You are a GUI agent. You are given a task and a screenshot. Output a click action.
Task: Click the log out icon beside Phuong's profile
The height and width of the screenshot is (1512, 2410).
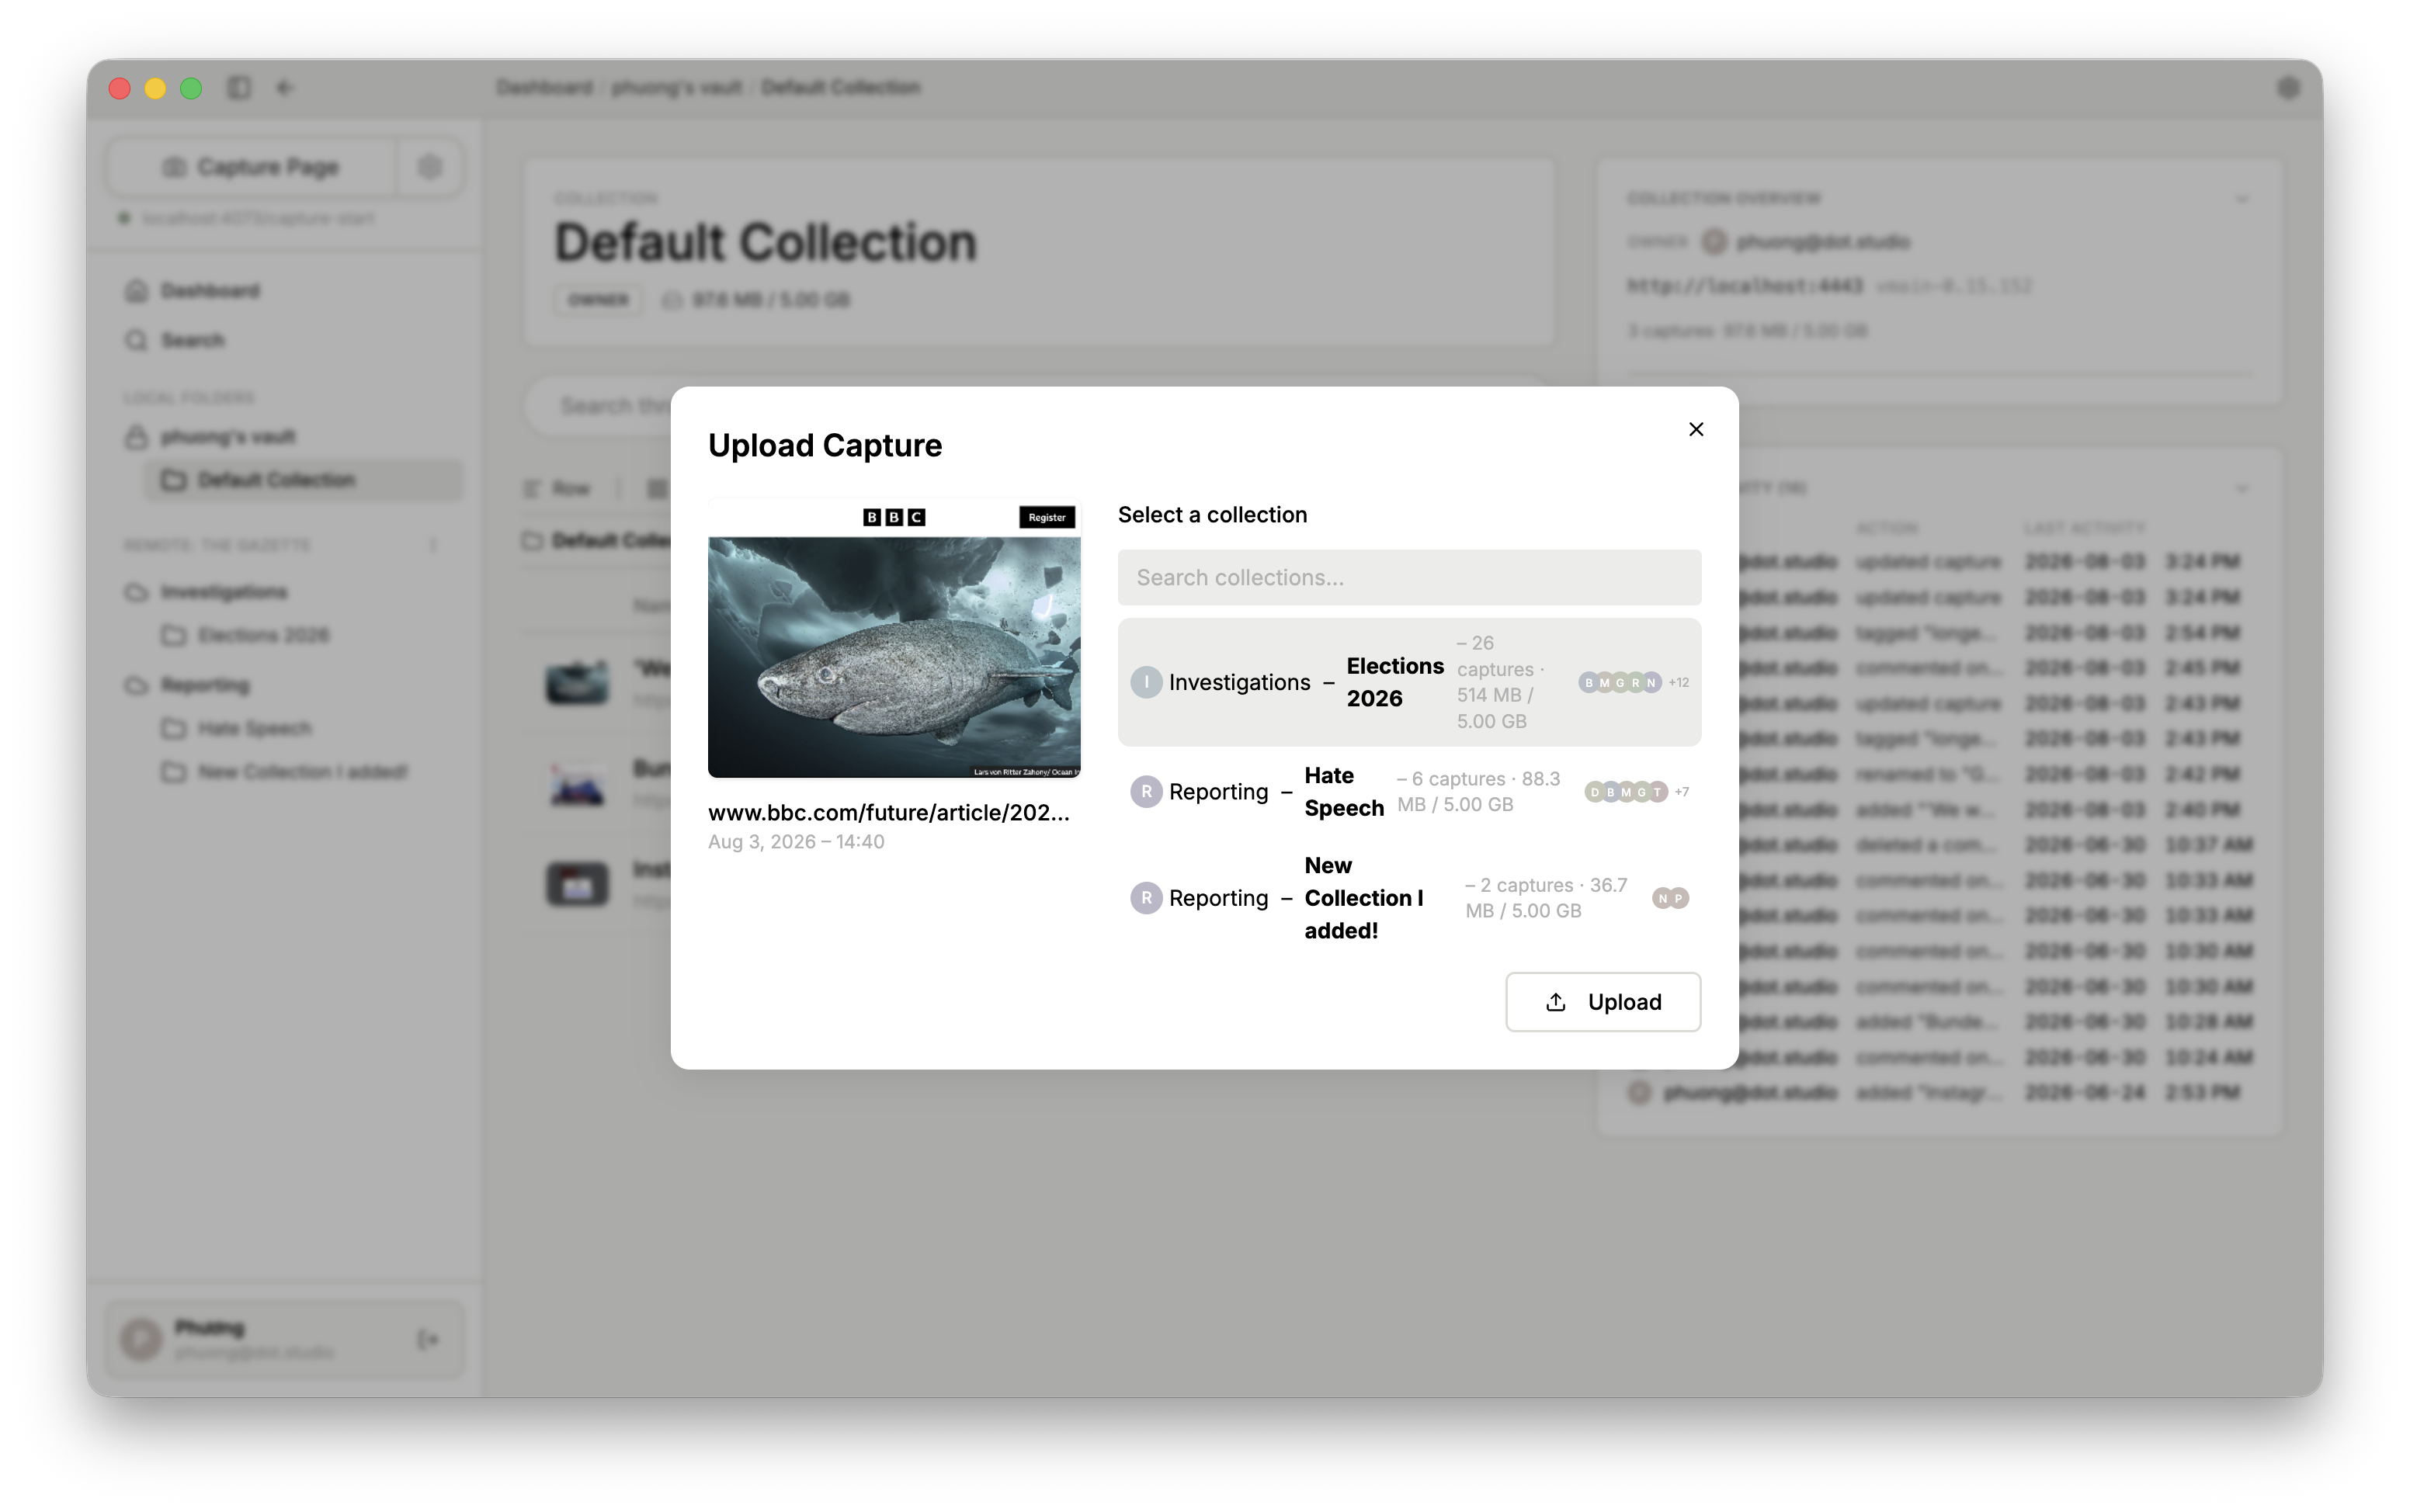point(428,1339)
